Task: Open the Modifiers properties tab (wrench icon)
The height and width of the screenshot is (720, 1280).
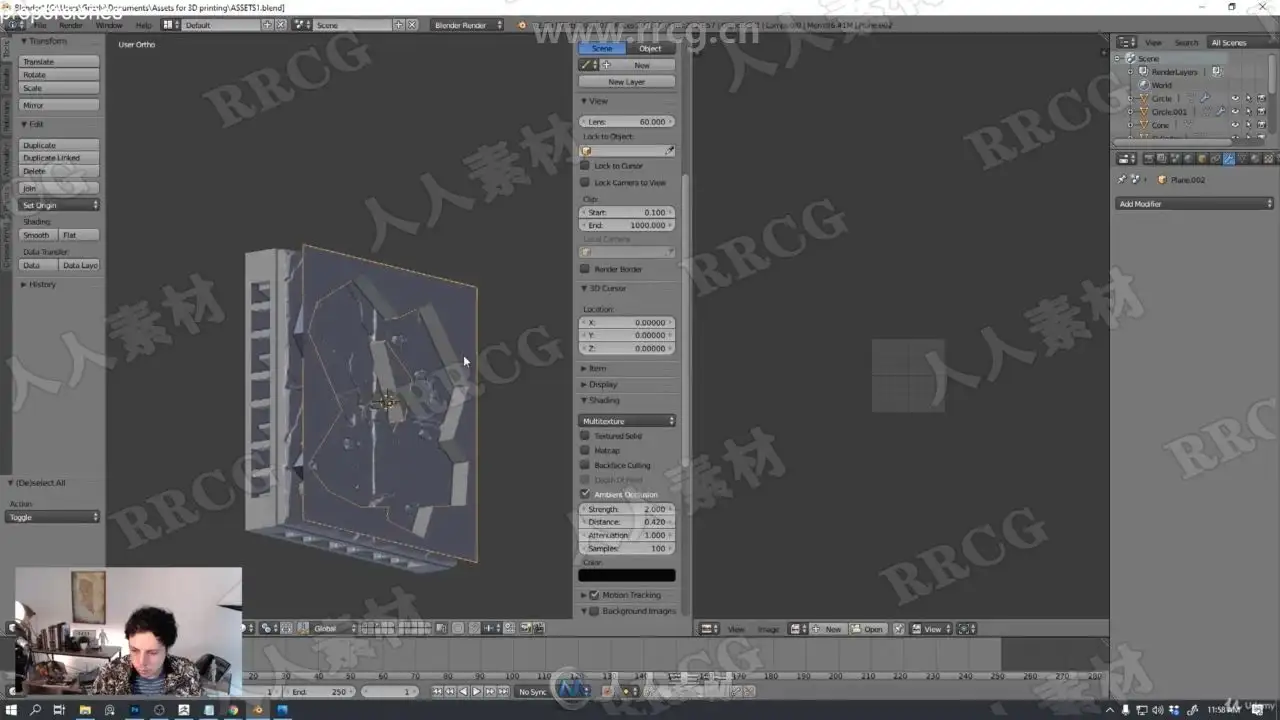Action: 1228,158
